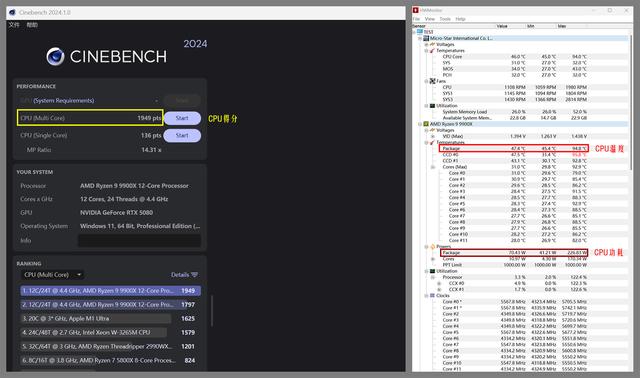Select the System Memory Load row
The width and height of the screenshot is (640, 378).
535,112
